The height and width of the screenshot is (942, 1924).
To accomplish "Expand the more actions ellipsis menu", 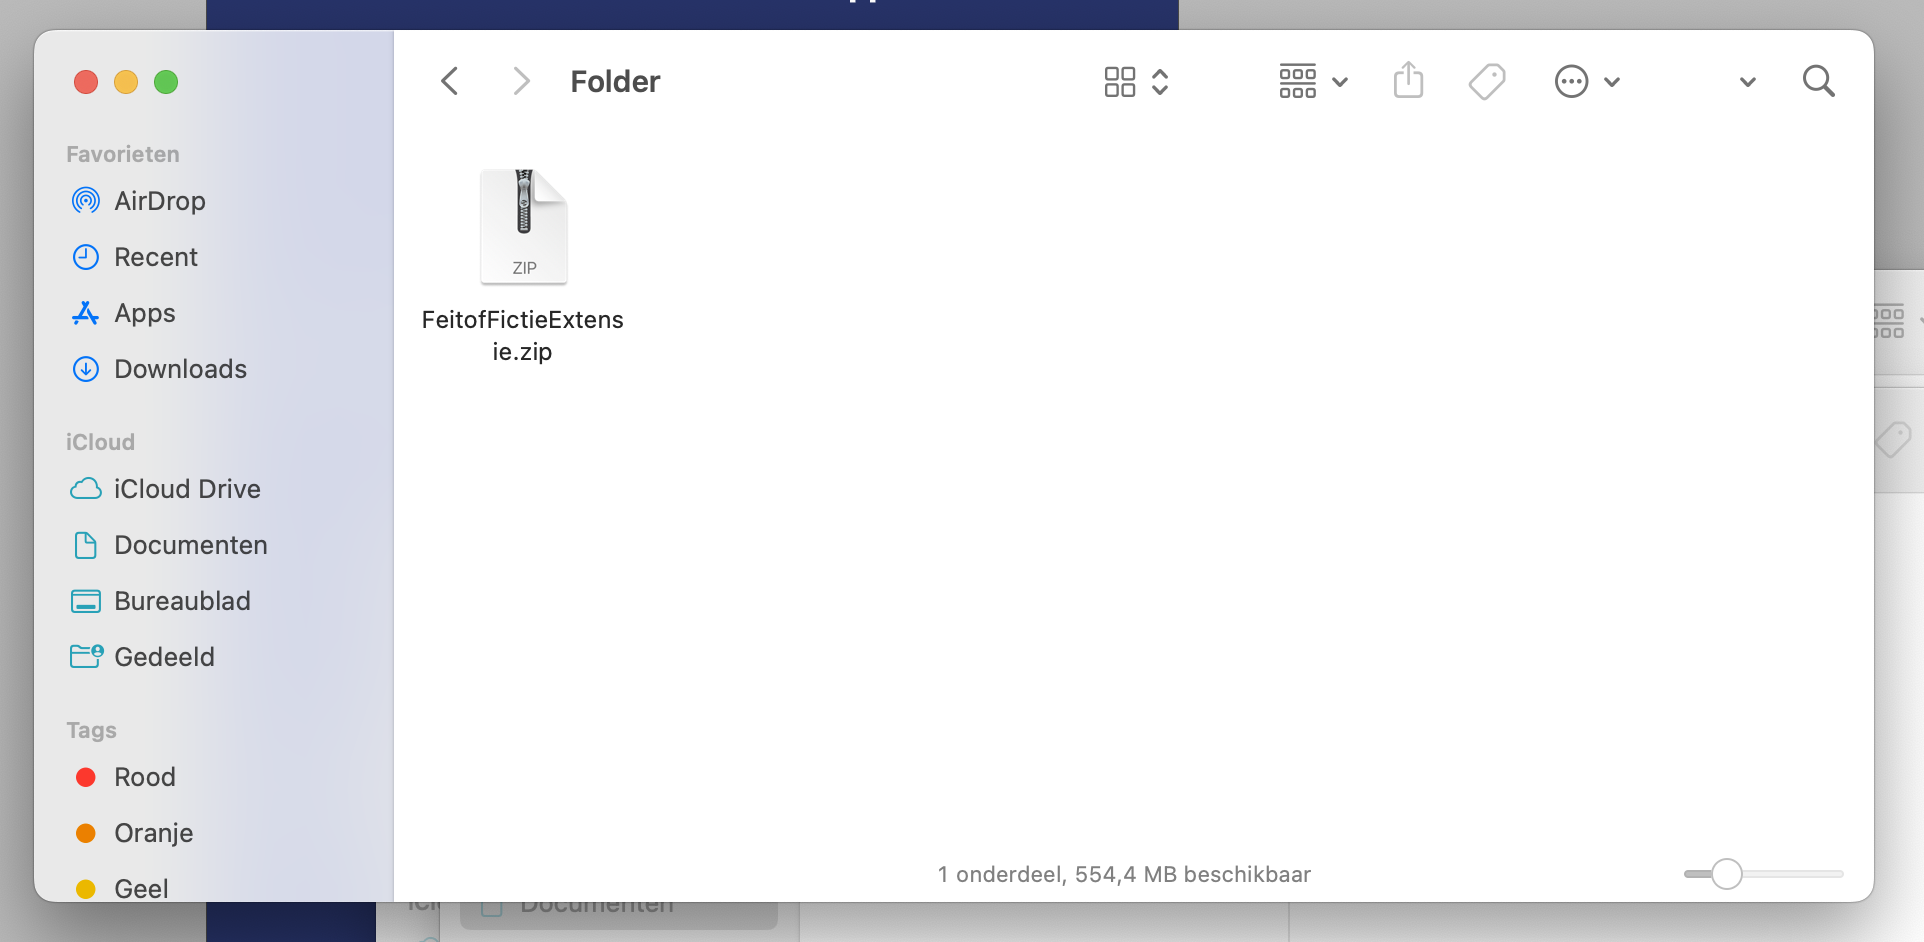I will click(1586, 81).
